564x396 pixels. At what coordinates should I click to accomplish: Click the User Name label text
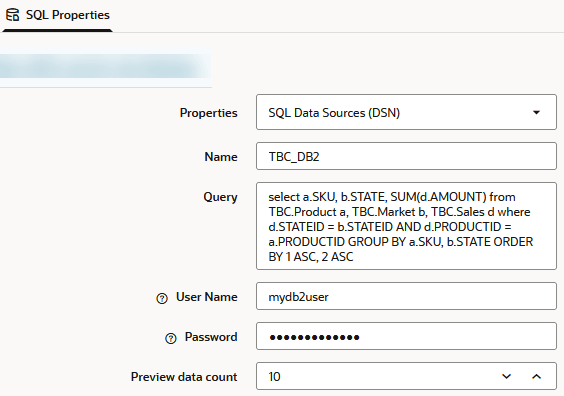(207, 297)
